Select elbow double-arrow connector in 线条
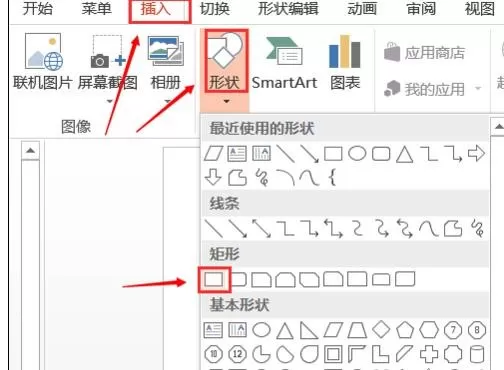Viewport: 504px width, 370px height. coord(333,229)
